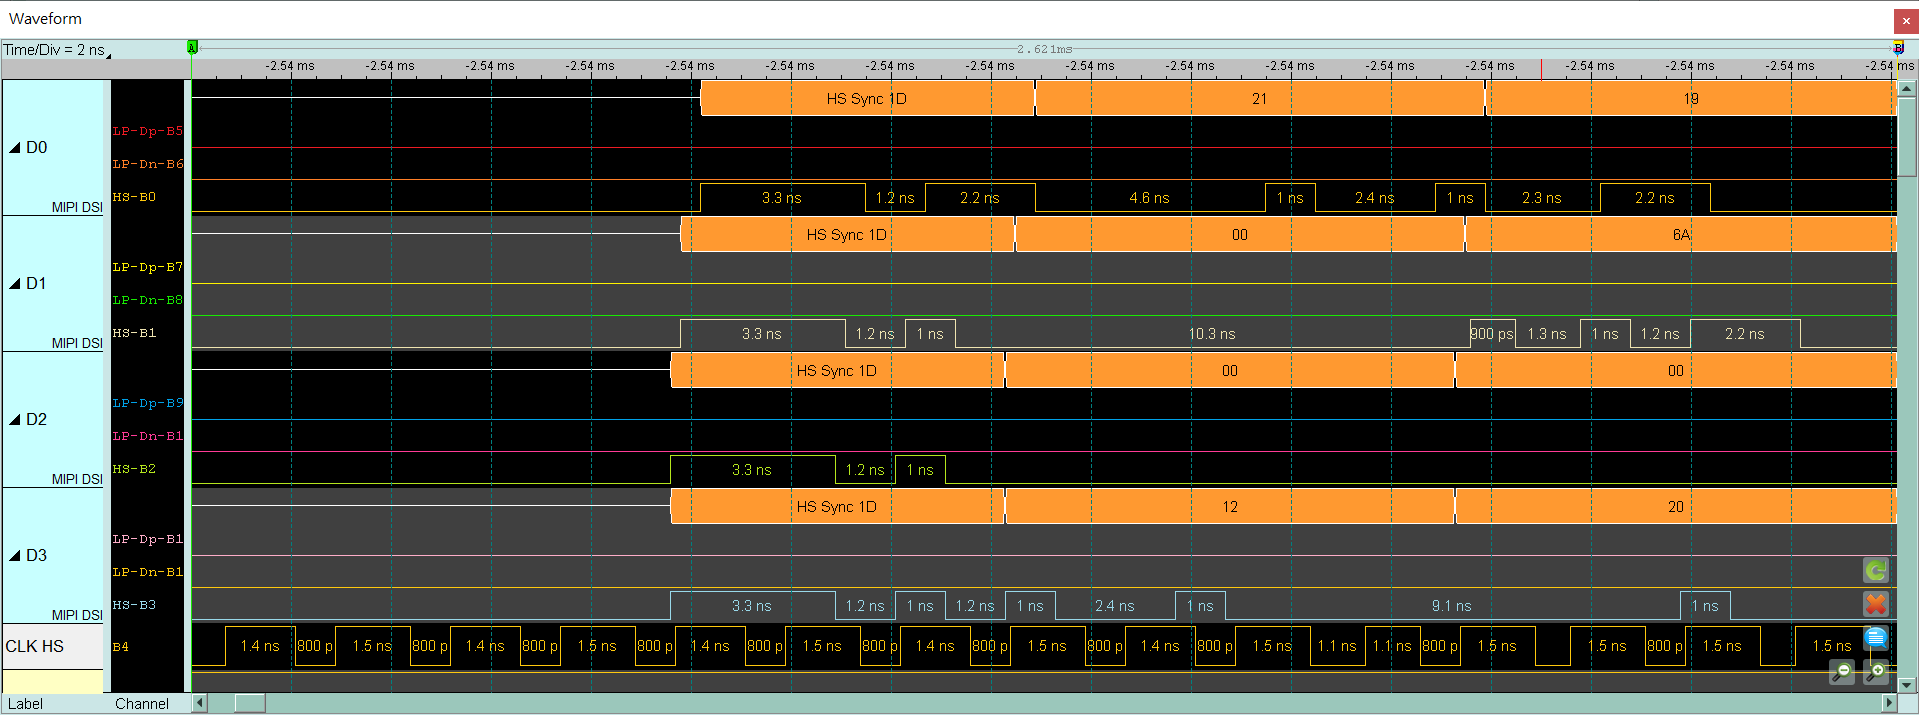This screenshot has width=1919, height=715.
Task: Click the Label column header
Action: click(x=26, y=704)
